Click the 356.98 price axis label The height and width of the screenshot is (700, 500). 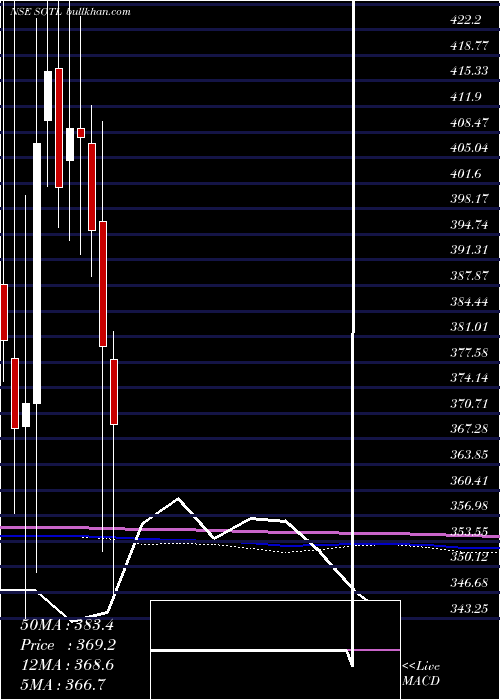coord(471,506)
